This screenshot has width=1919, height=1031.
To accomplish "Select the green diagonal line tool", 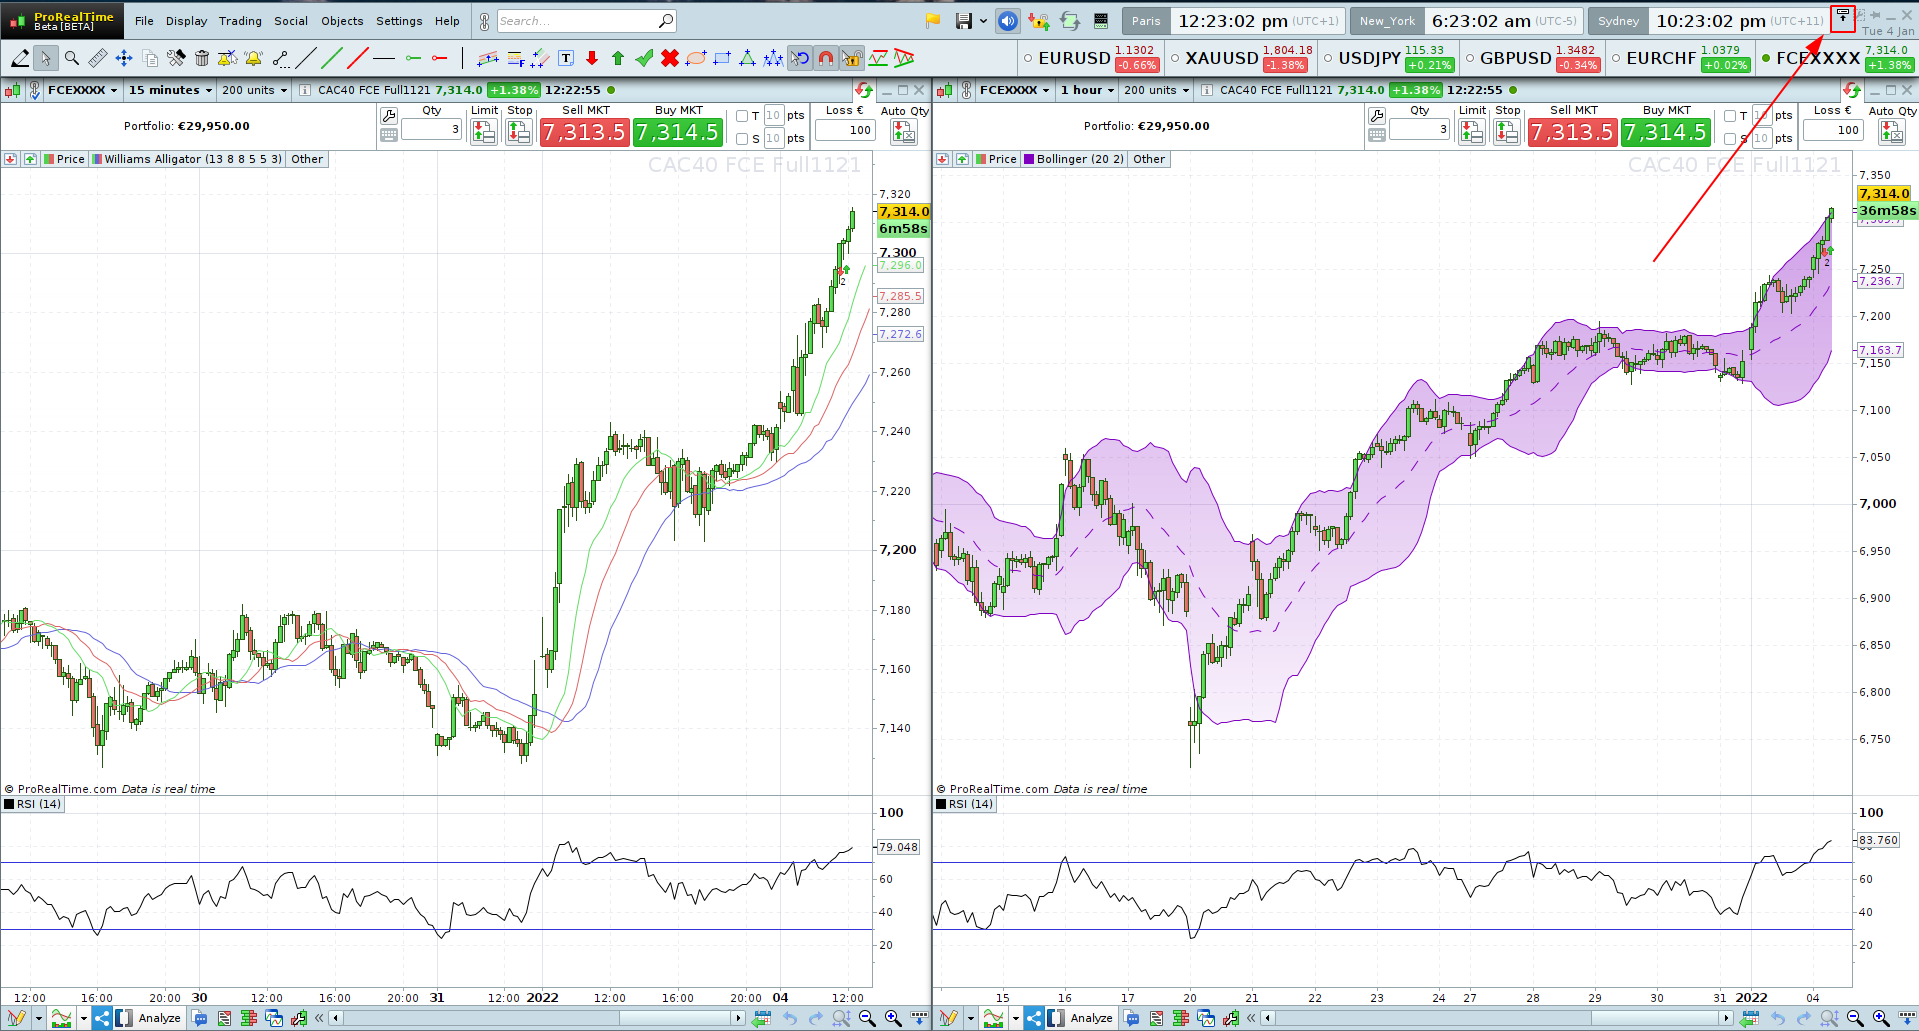I will click(x=332, y=58).
